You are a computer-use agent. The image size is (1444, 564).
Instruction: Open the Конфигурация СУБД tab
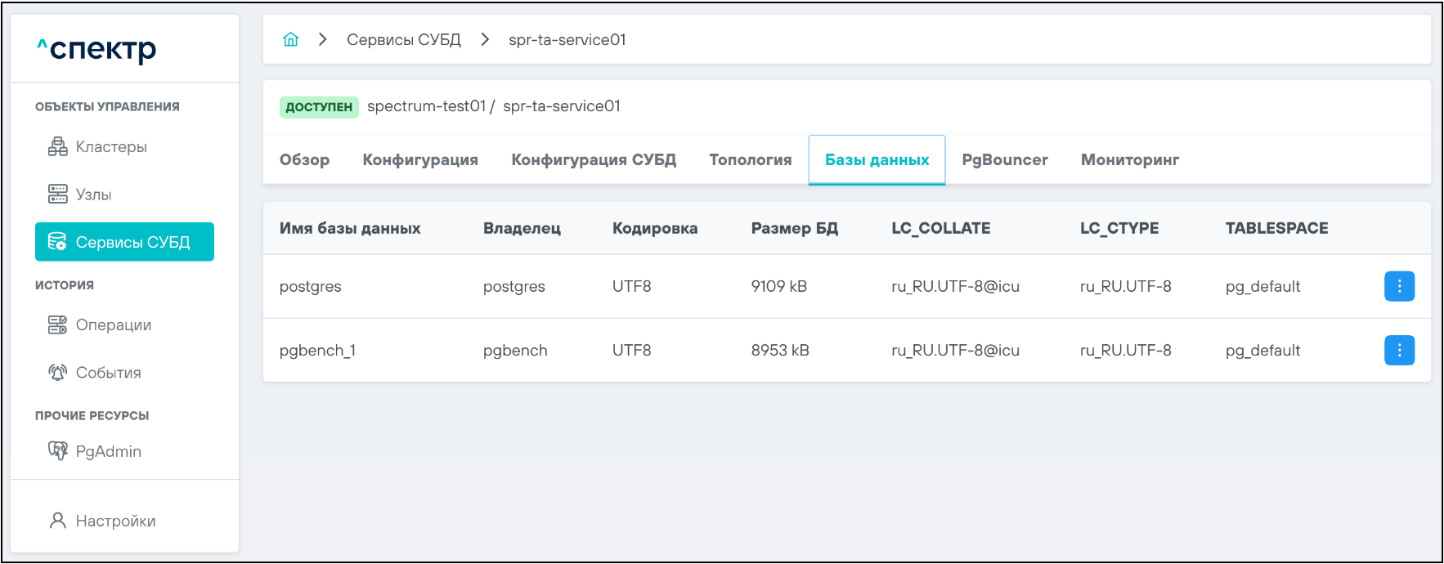(593, 160)
